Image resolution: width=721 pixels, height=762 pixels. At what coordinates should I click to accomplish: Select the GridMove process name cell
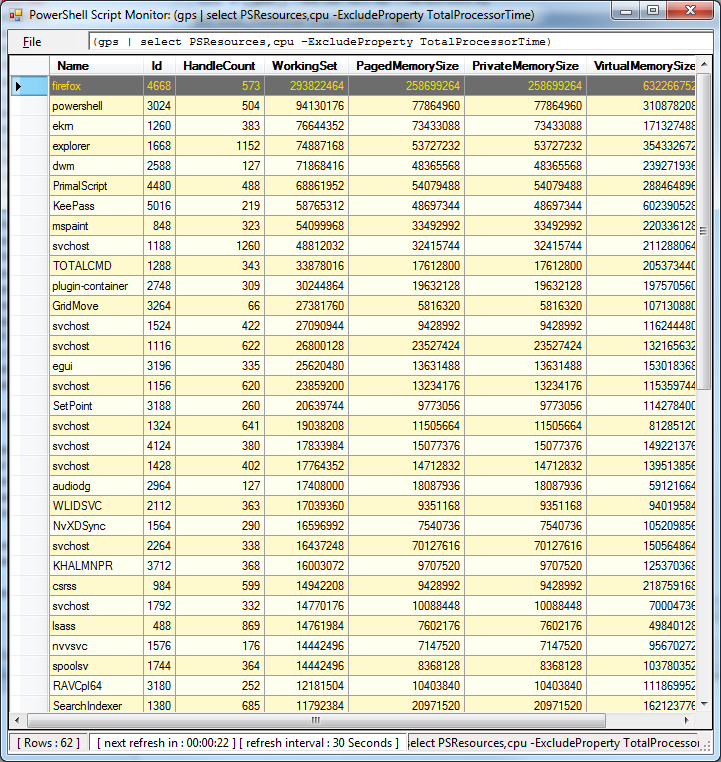click(x=96, y=306)
